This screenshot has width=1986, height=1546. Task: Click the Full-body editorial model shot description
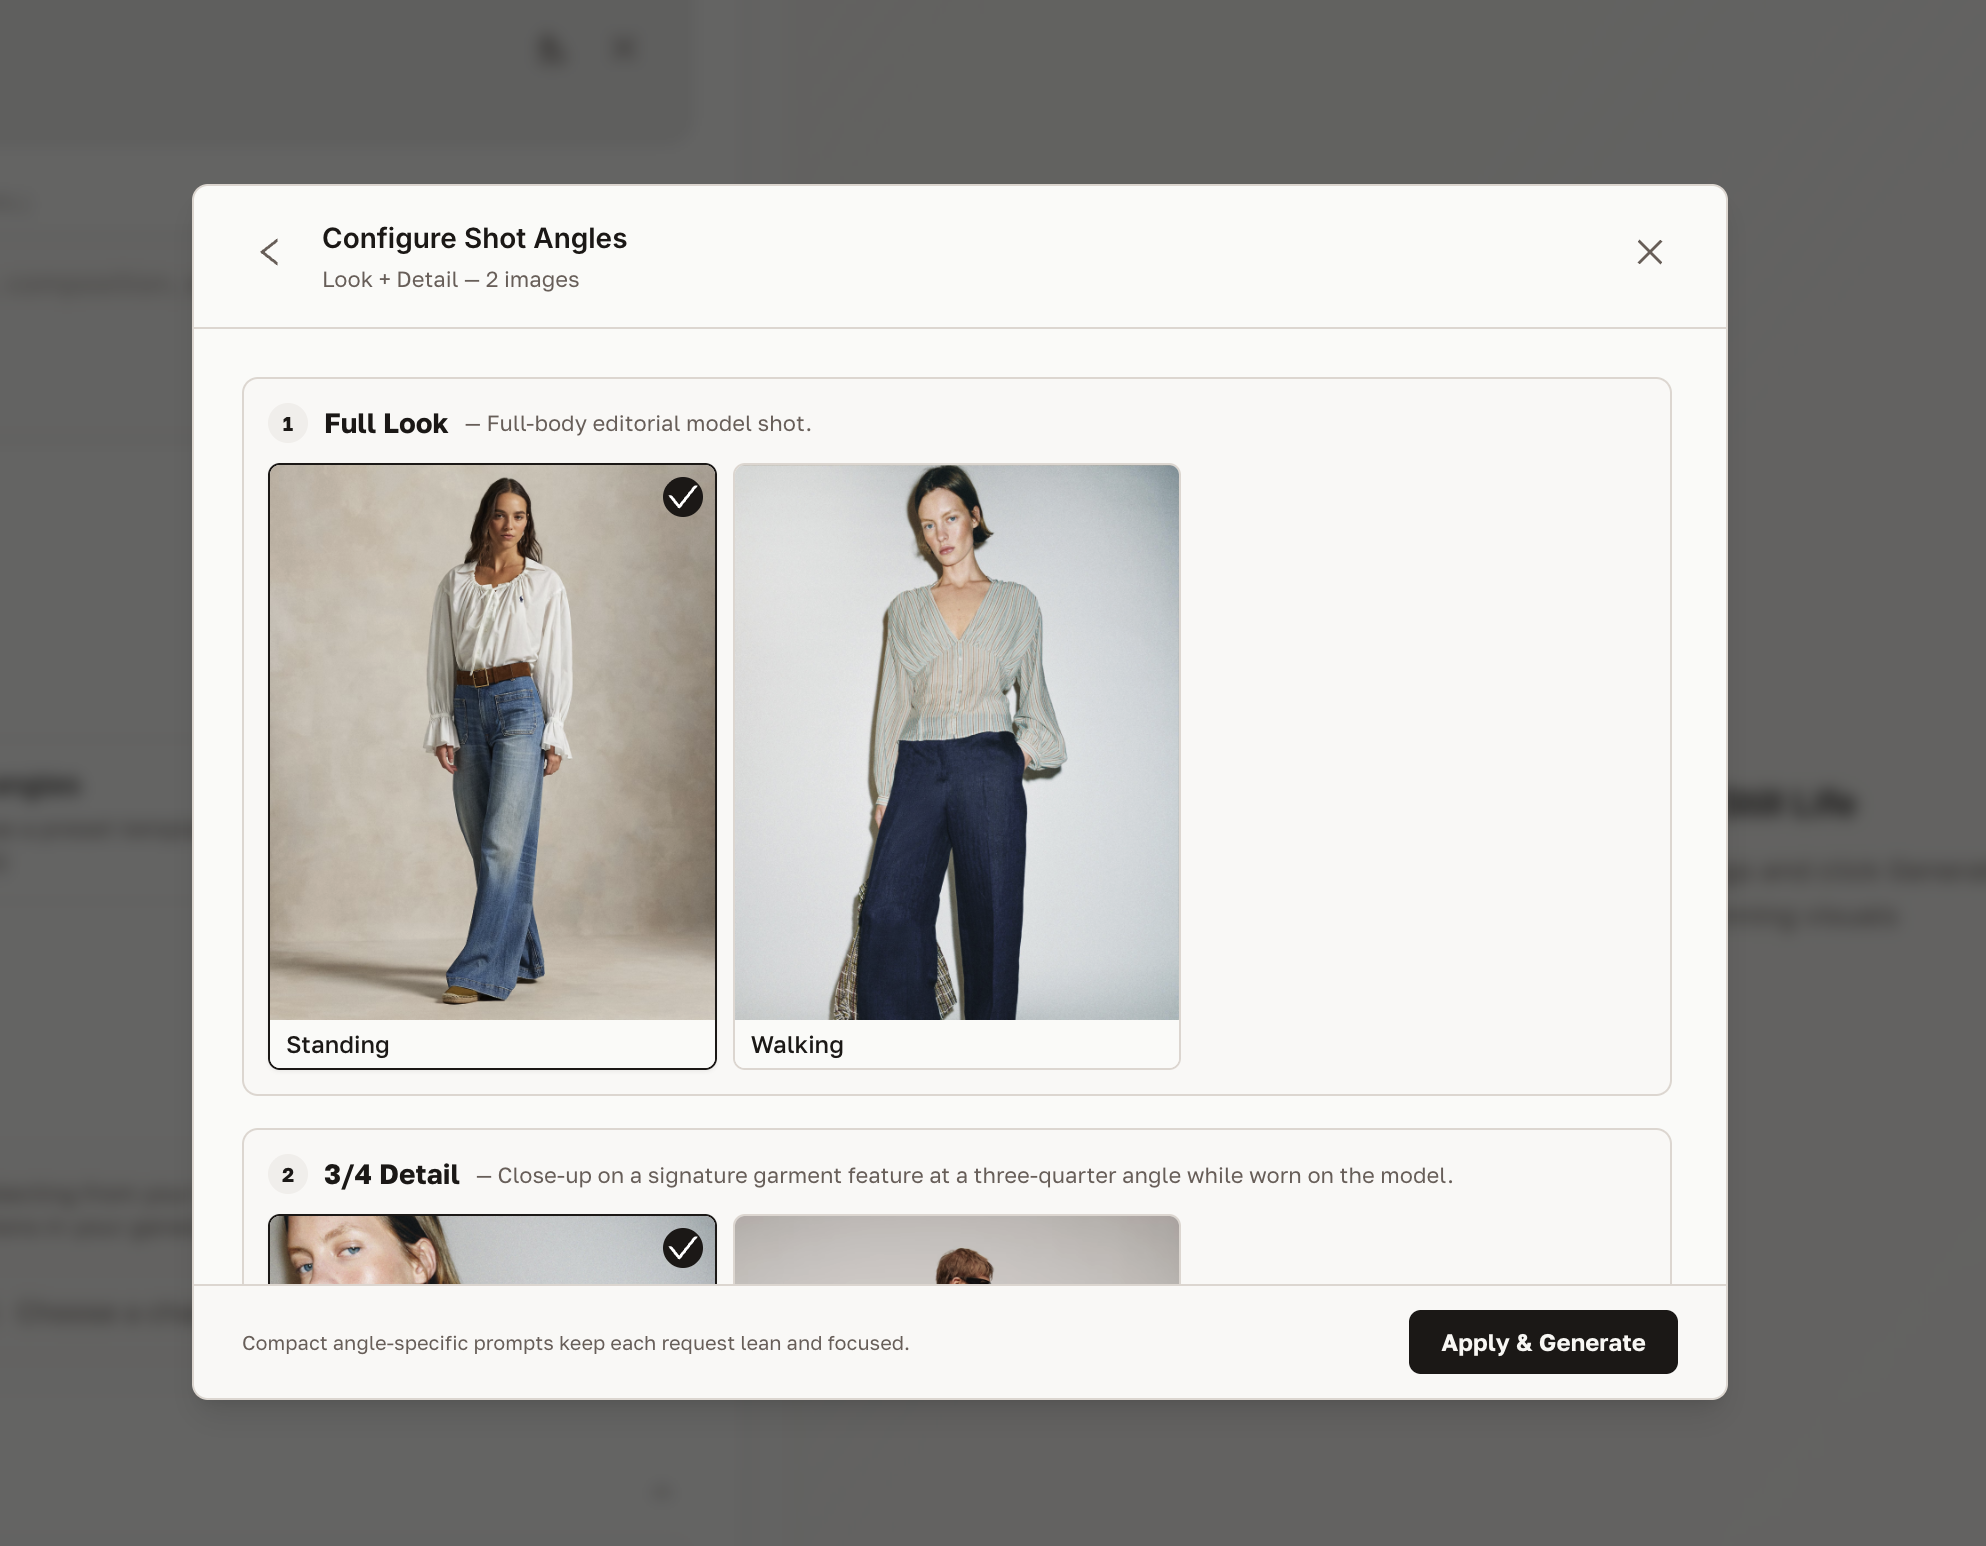(648, 424)
